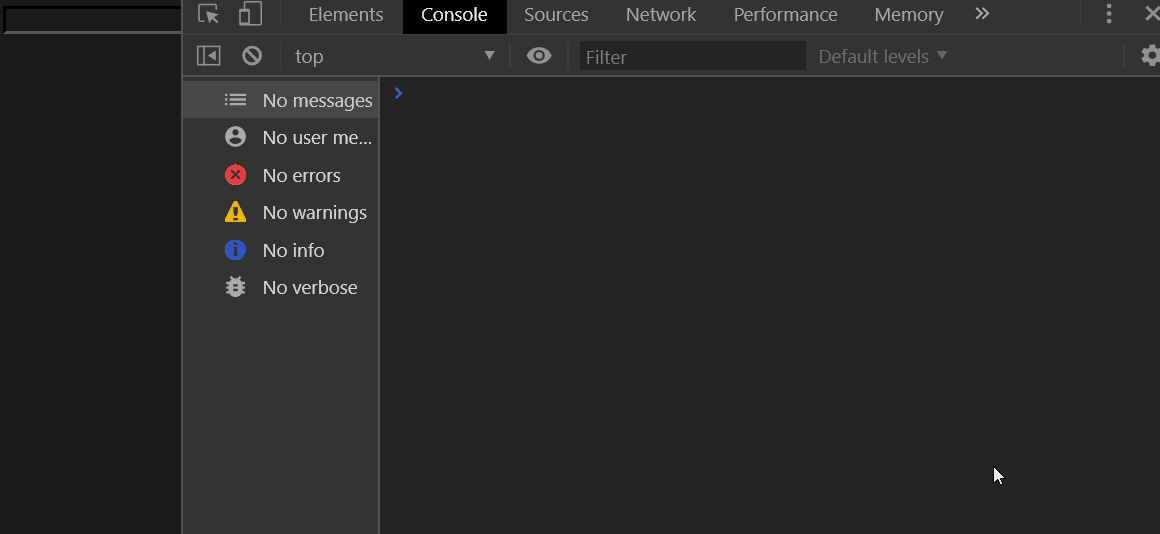1160x534 pixels.
Task: Click the red No errors icon
Action: tap(235, 175)
